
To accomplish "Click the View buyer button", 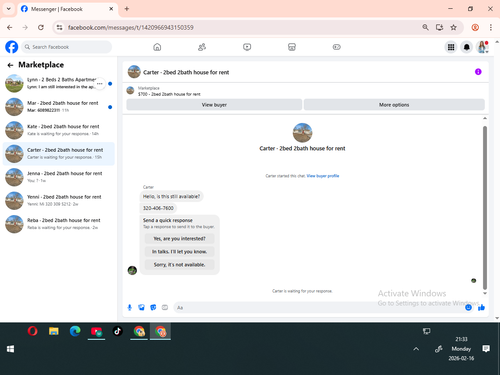I will point(214,105).
